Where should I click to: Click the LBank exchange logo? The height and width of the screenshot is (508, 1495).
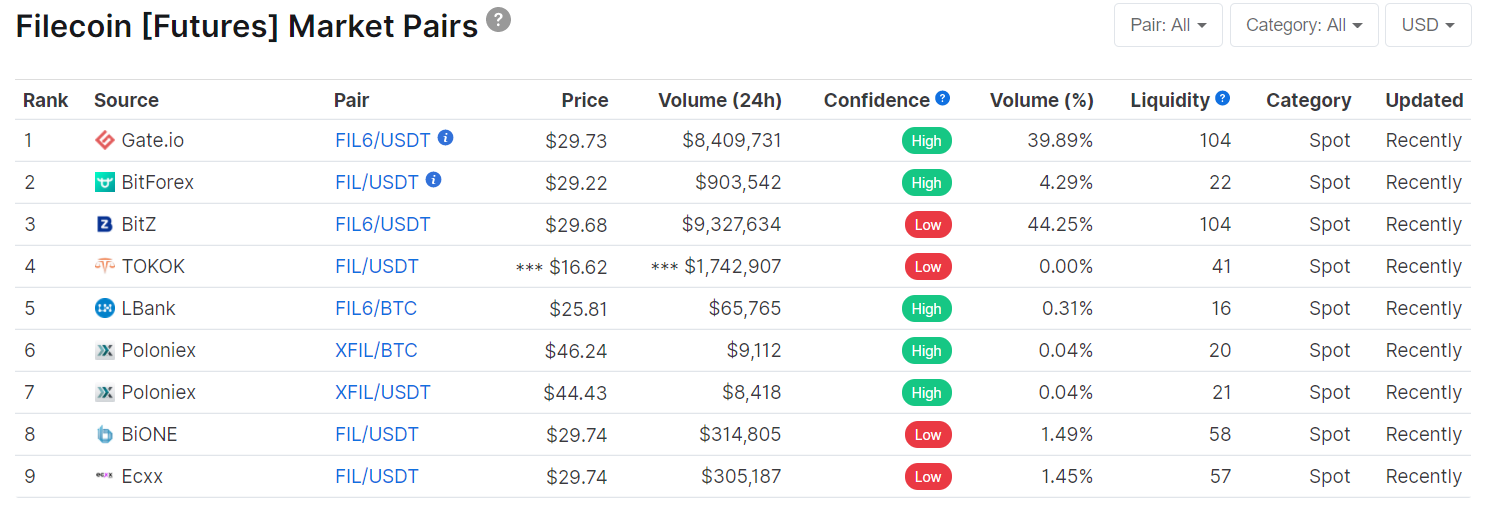(104, 308)
